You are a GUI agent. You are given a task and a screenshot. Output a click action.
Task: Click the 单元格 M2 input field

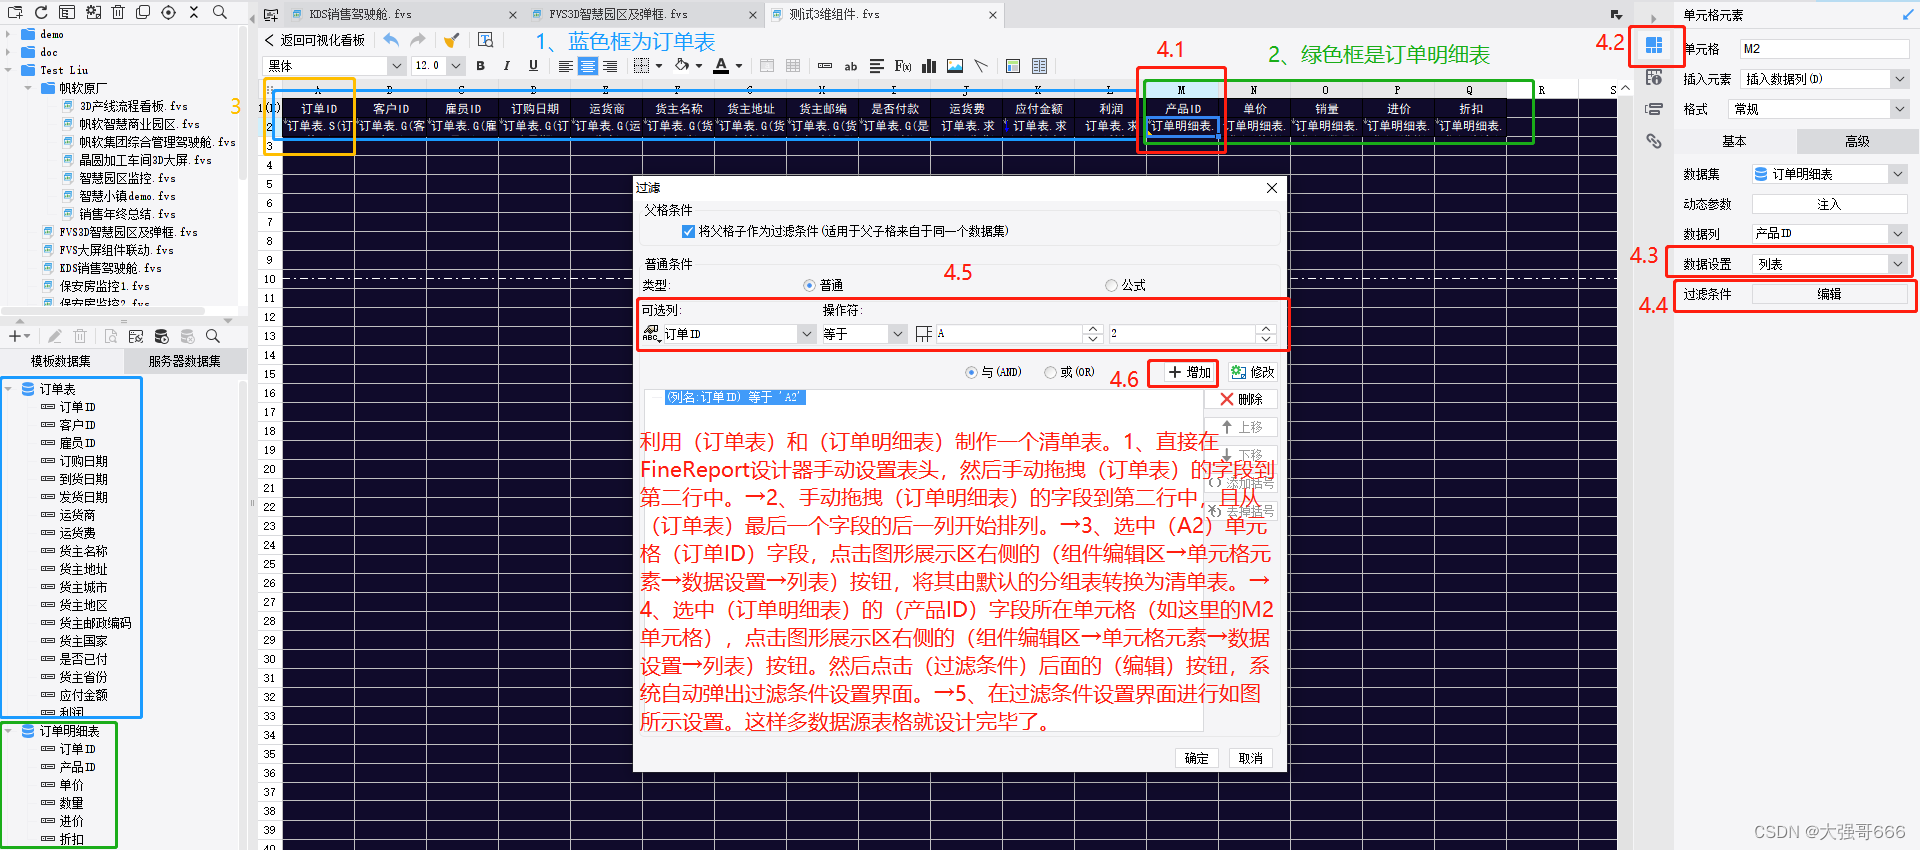click(1825, 48)
